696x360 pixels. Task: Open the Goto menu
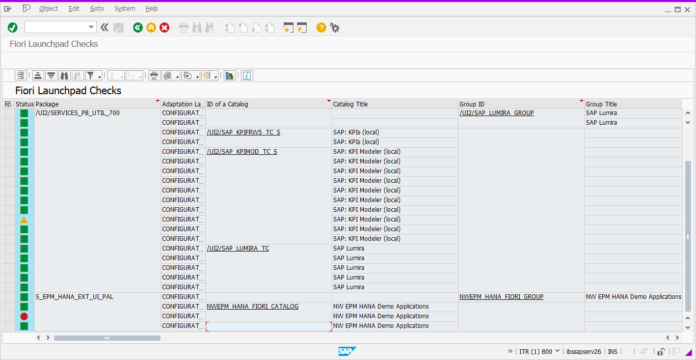coord(97,8)
